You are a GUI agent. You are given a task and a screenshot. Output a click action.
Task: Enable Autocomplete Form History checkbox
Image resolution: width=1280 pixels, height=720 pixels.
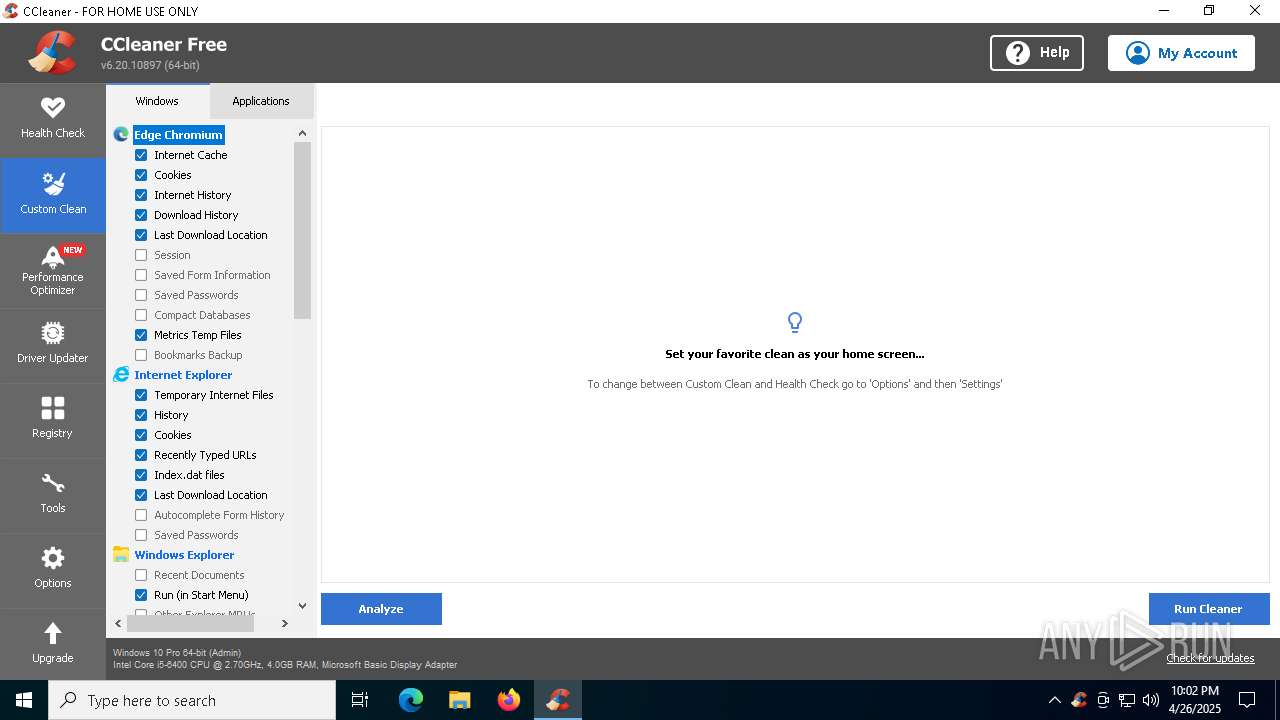141,515
